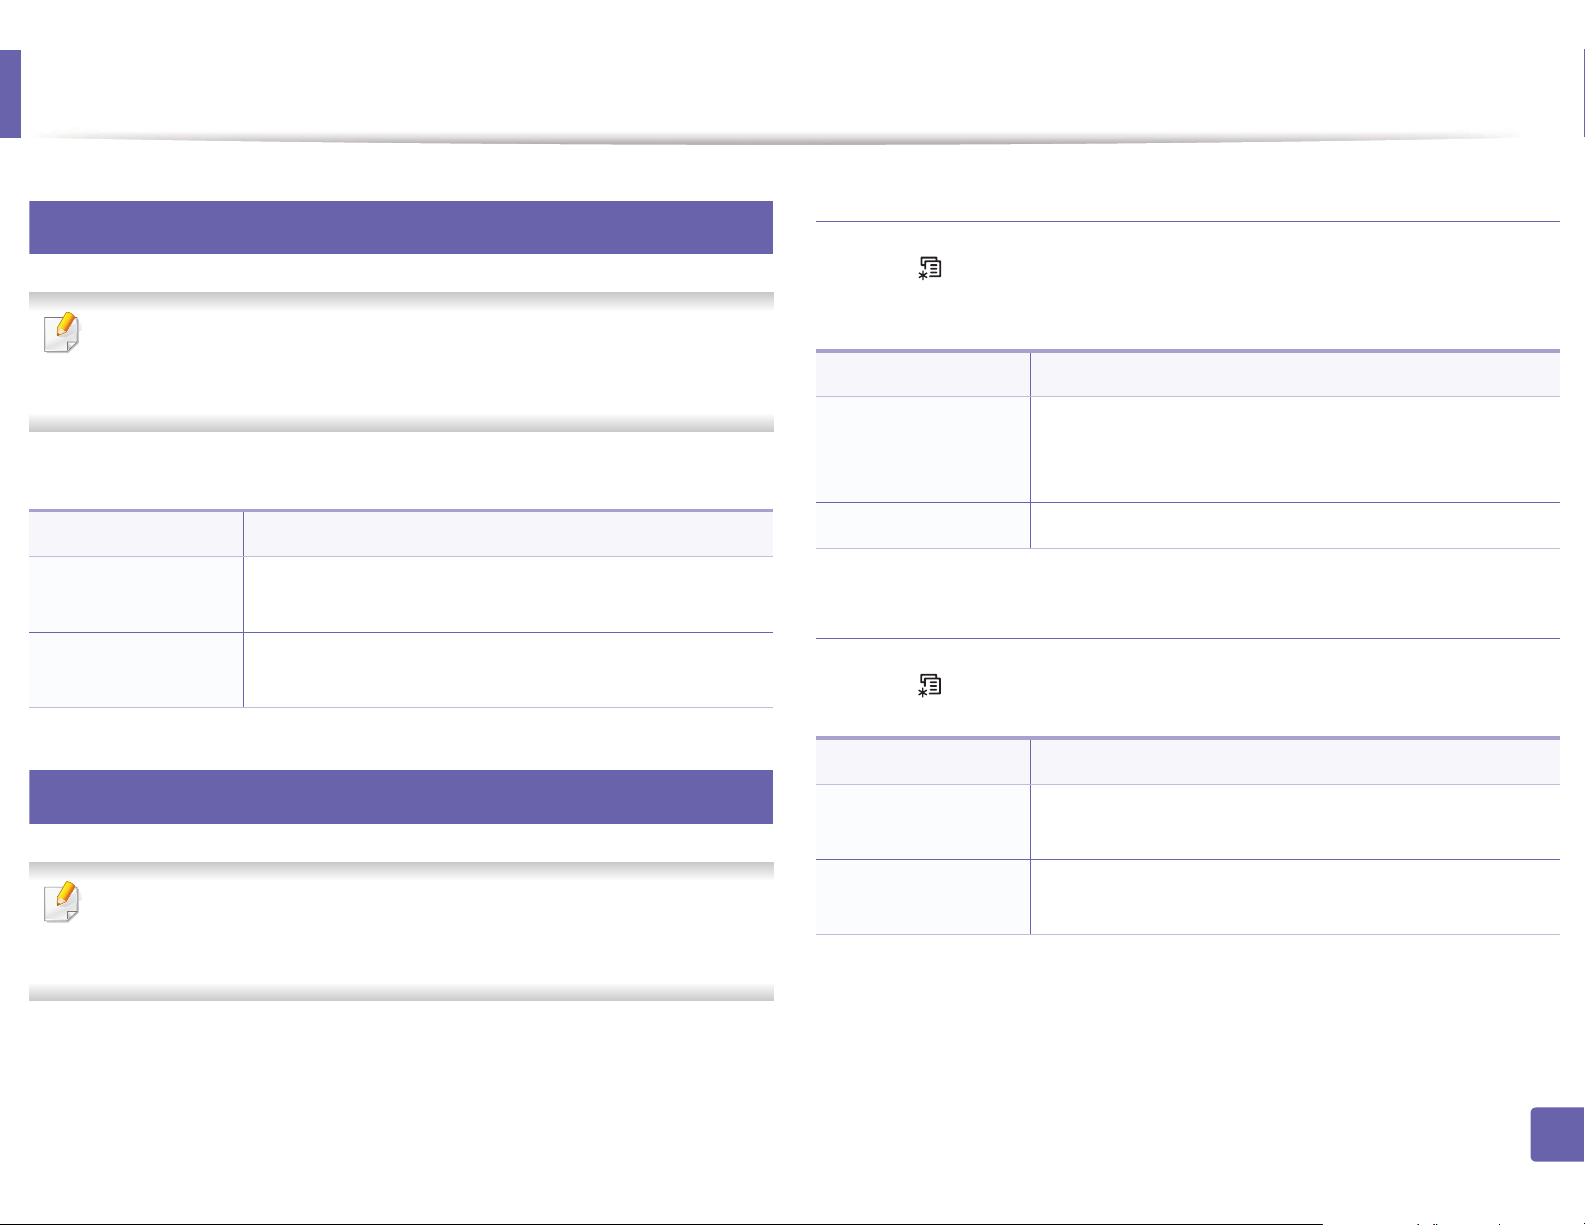Click the lower pencil note icon
The image size is (1585, 1225).
click(62, 903)
